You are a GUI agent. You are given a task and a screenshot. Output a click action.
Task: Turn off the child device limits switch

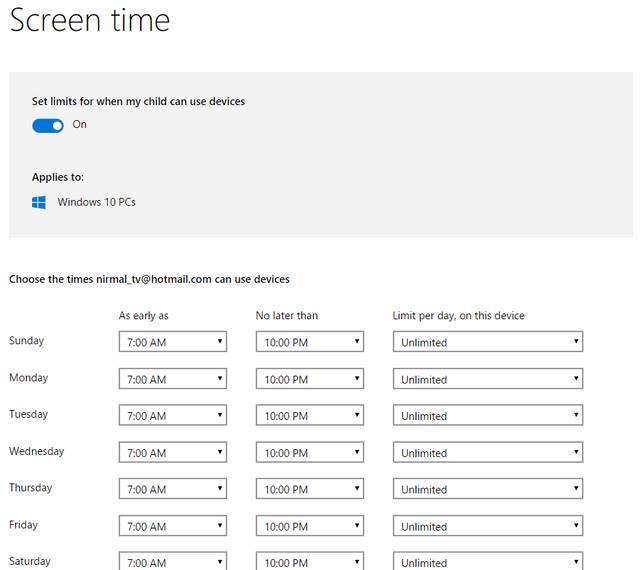coord(48,126)
